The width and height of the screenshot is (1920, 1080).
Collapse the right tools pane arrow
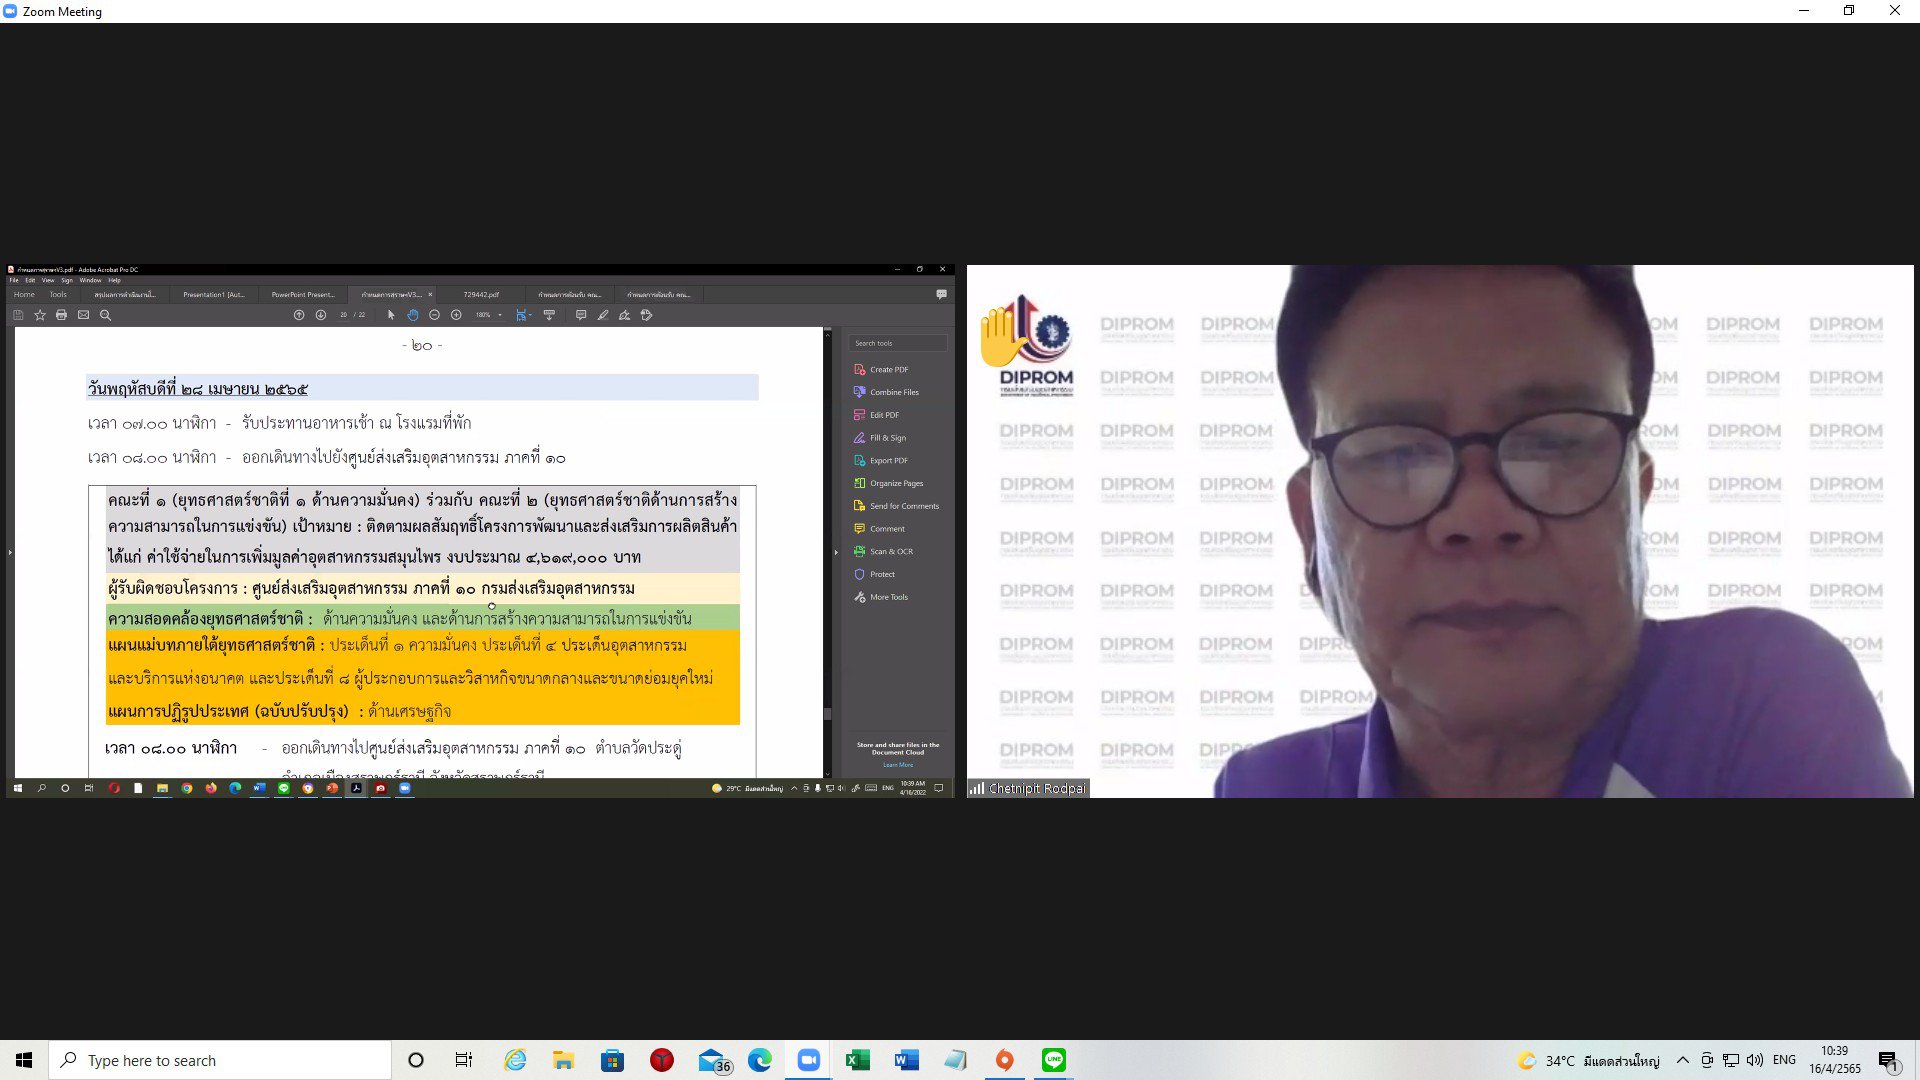pos(836,552)
